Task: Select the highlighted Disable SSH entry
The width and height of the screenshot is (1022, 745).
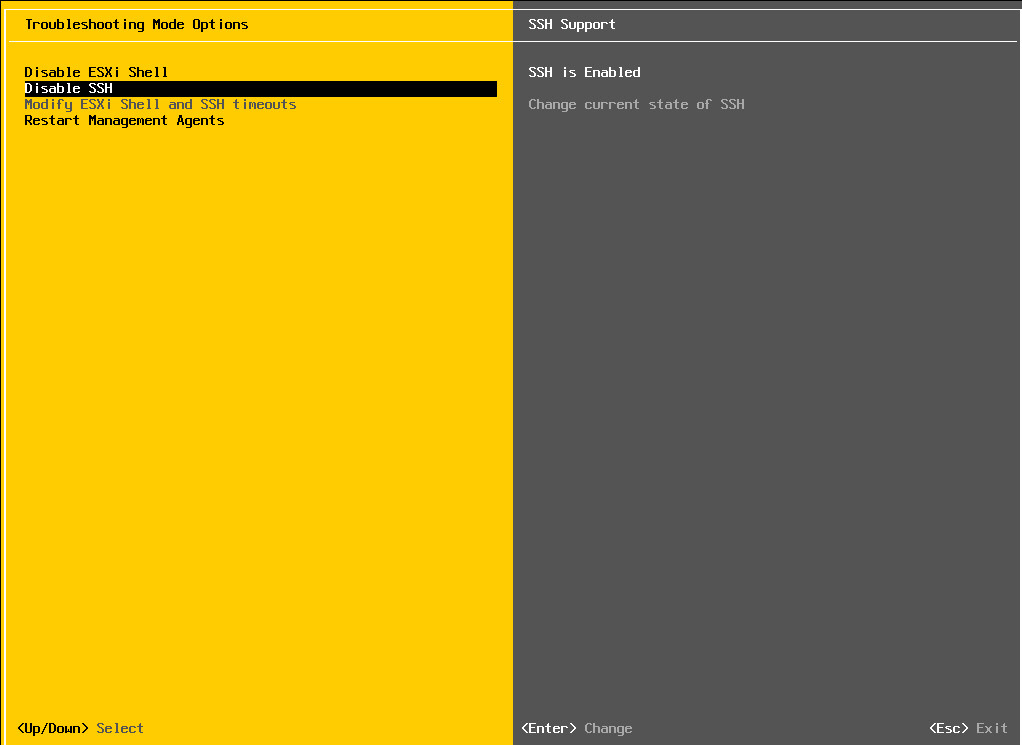Action: [x=261, y=89]
